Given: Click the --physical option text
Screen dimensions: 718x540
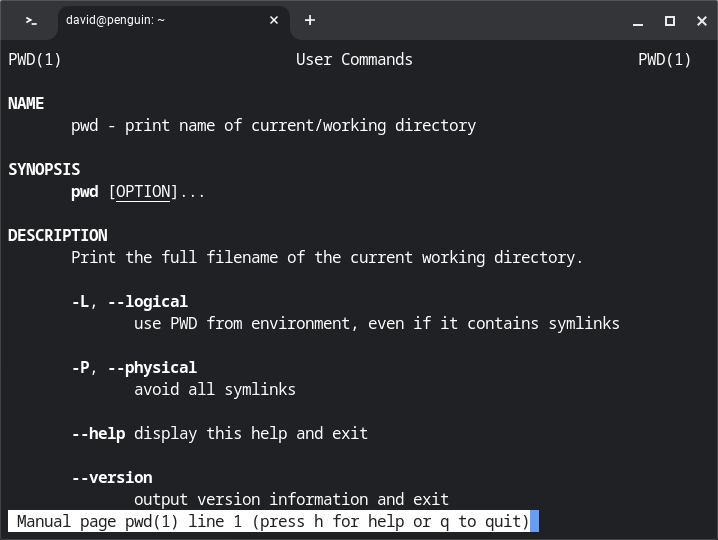Looking at the screenshot, I should pos(152,368).
